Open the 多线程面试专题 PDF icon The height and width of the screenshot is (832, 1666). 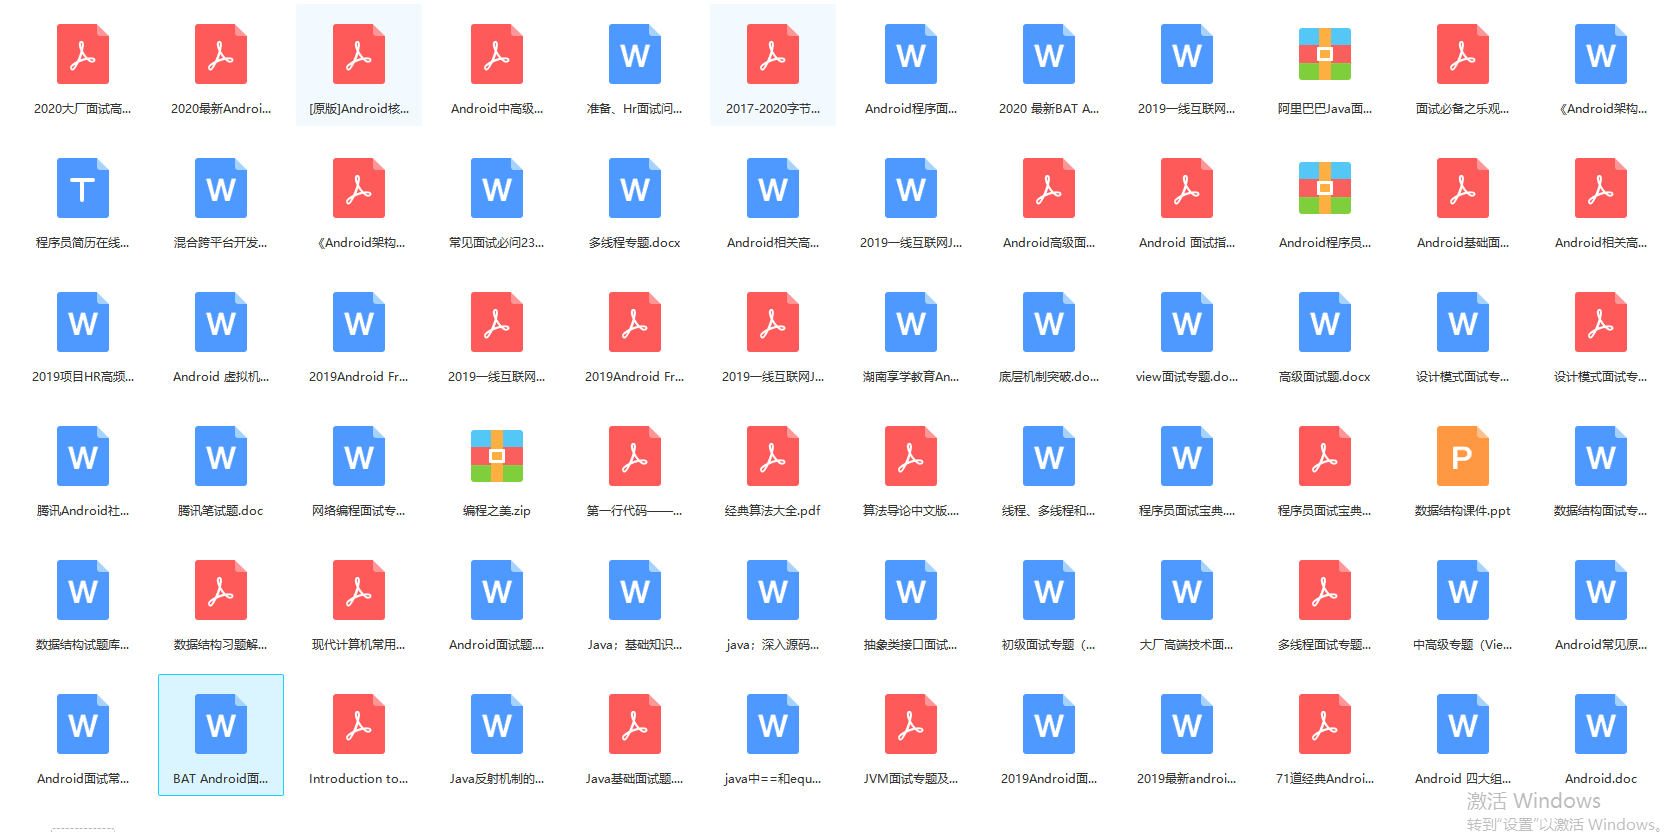(1325, 590)
